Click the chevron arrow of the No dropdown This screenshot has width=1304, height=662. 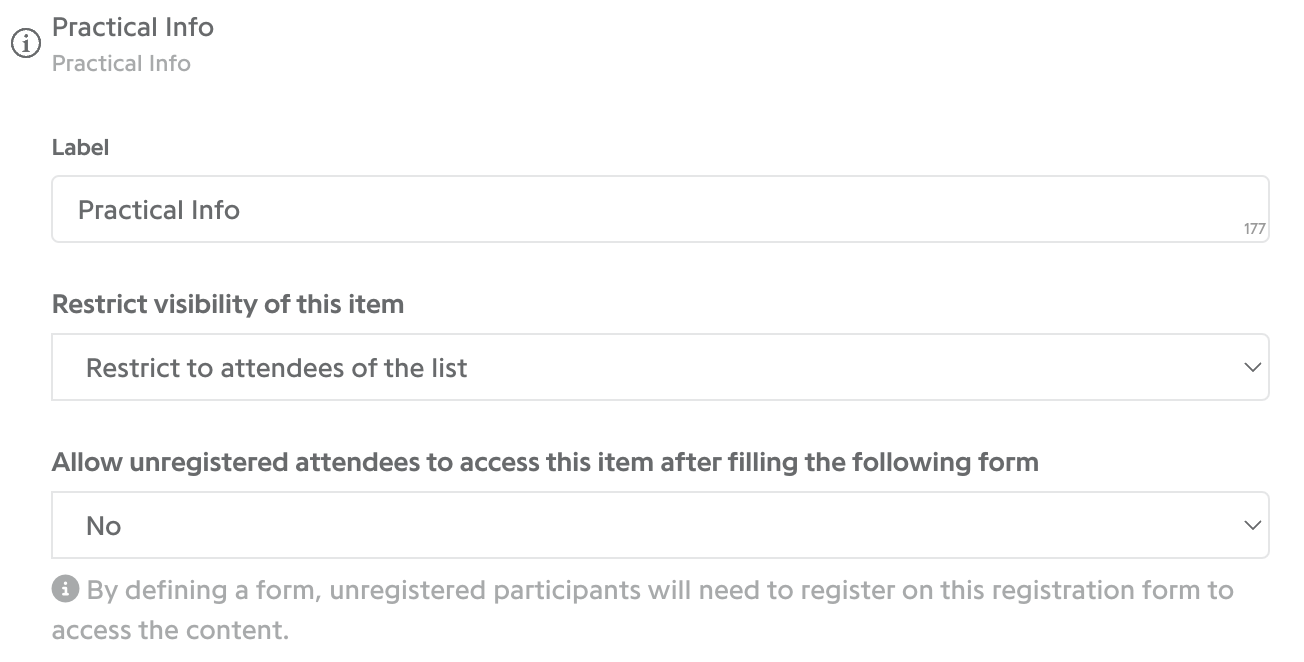1252,525
